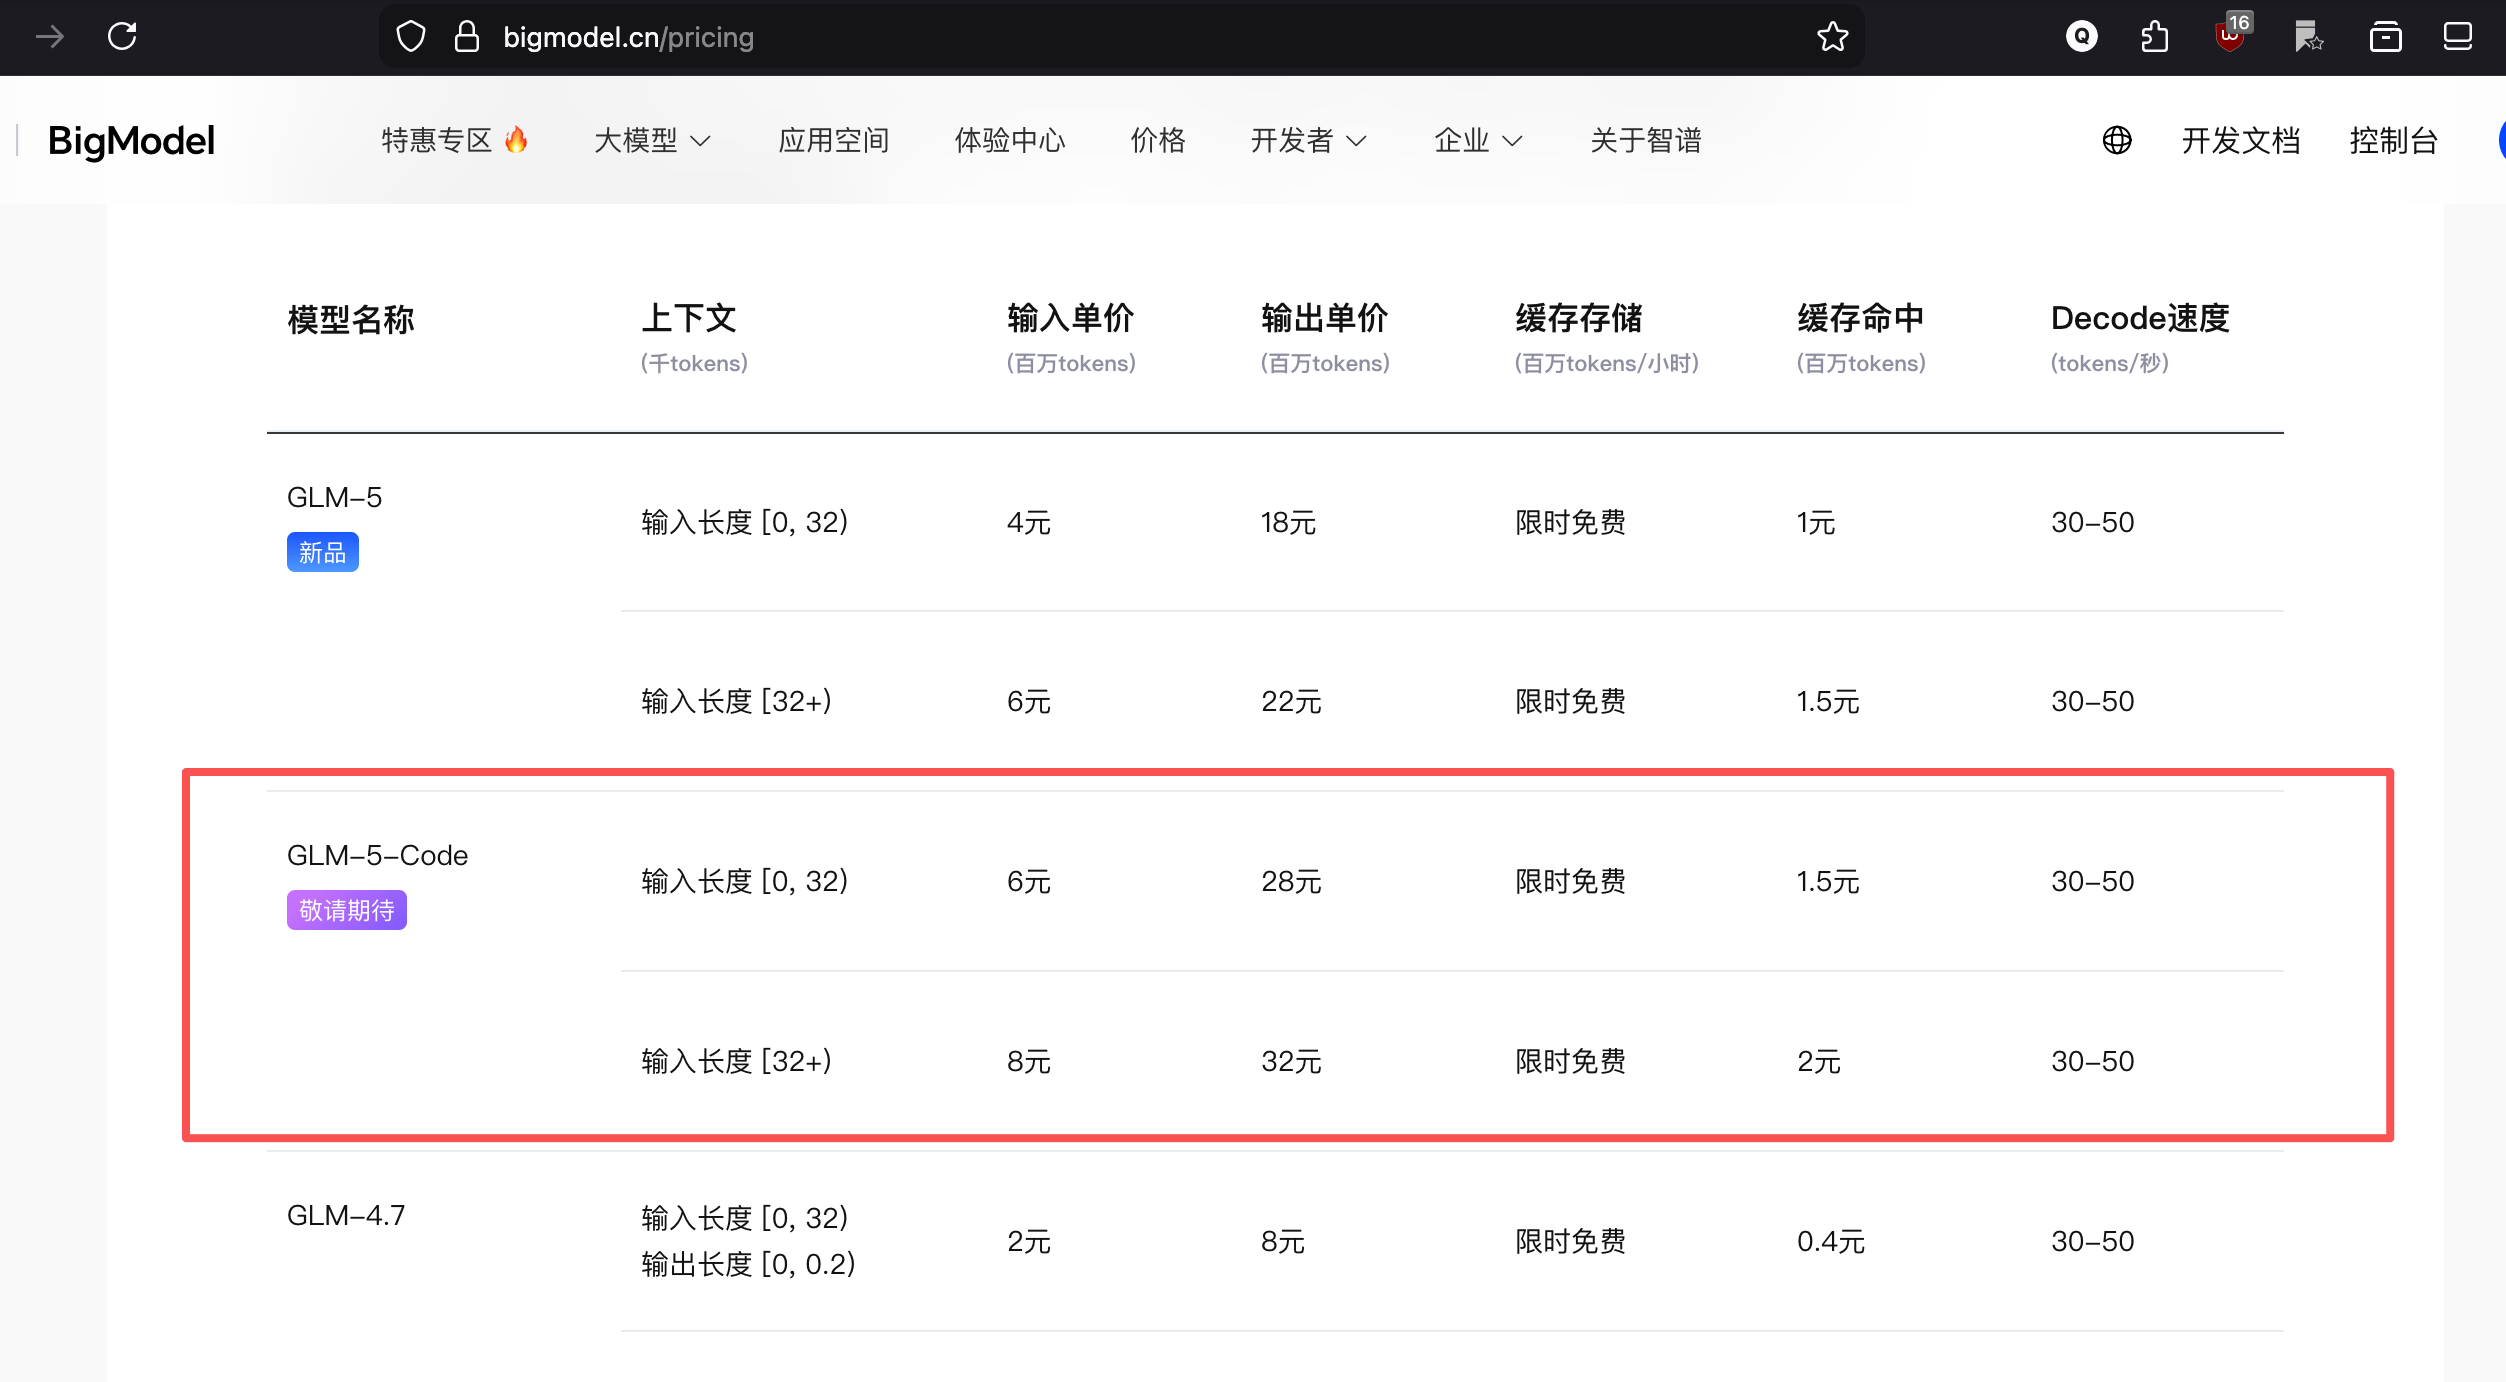
Task: Open the round Q extension icon
Action: click(2082, 37)
